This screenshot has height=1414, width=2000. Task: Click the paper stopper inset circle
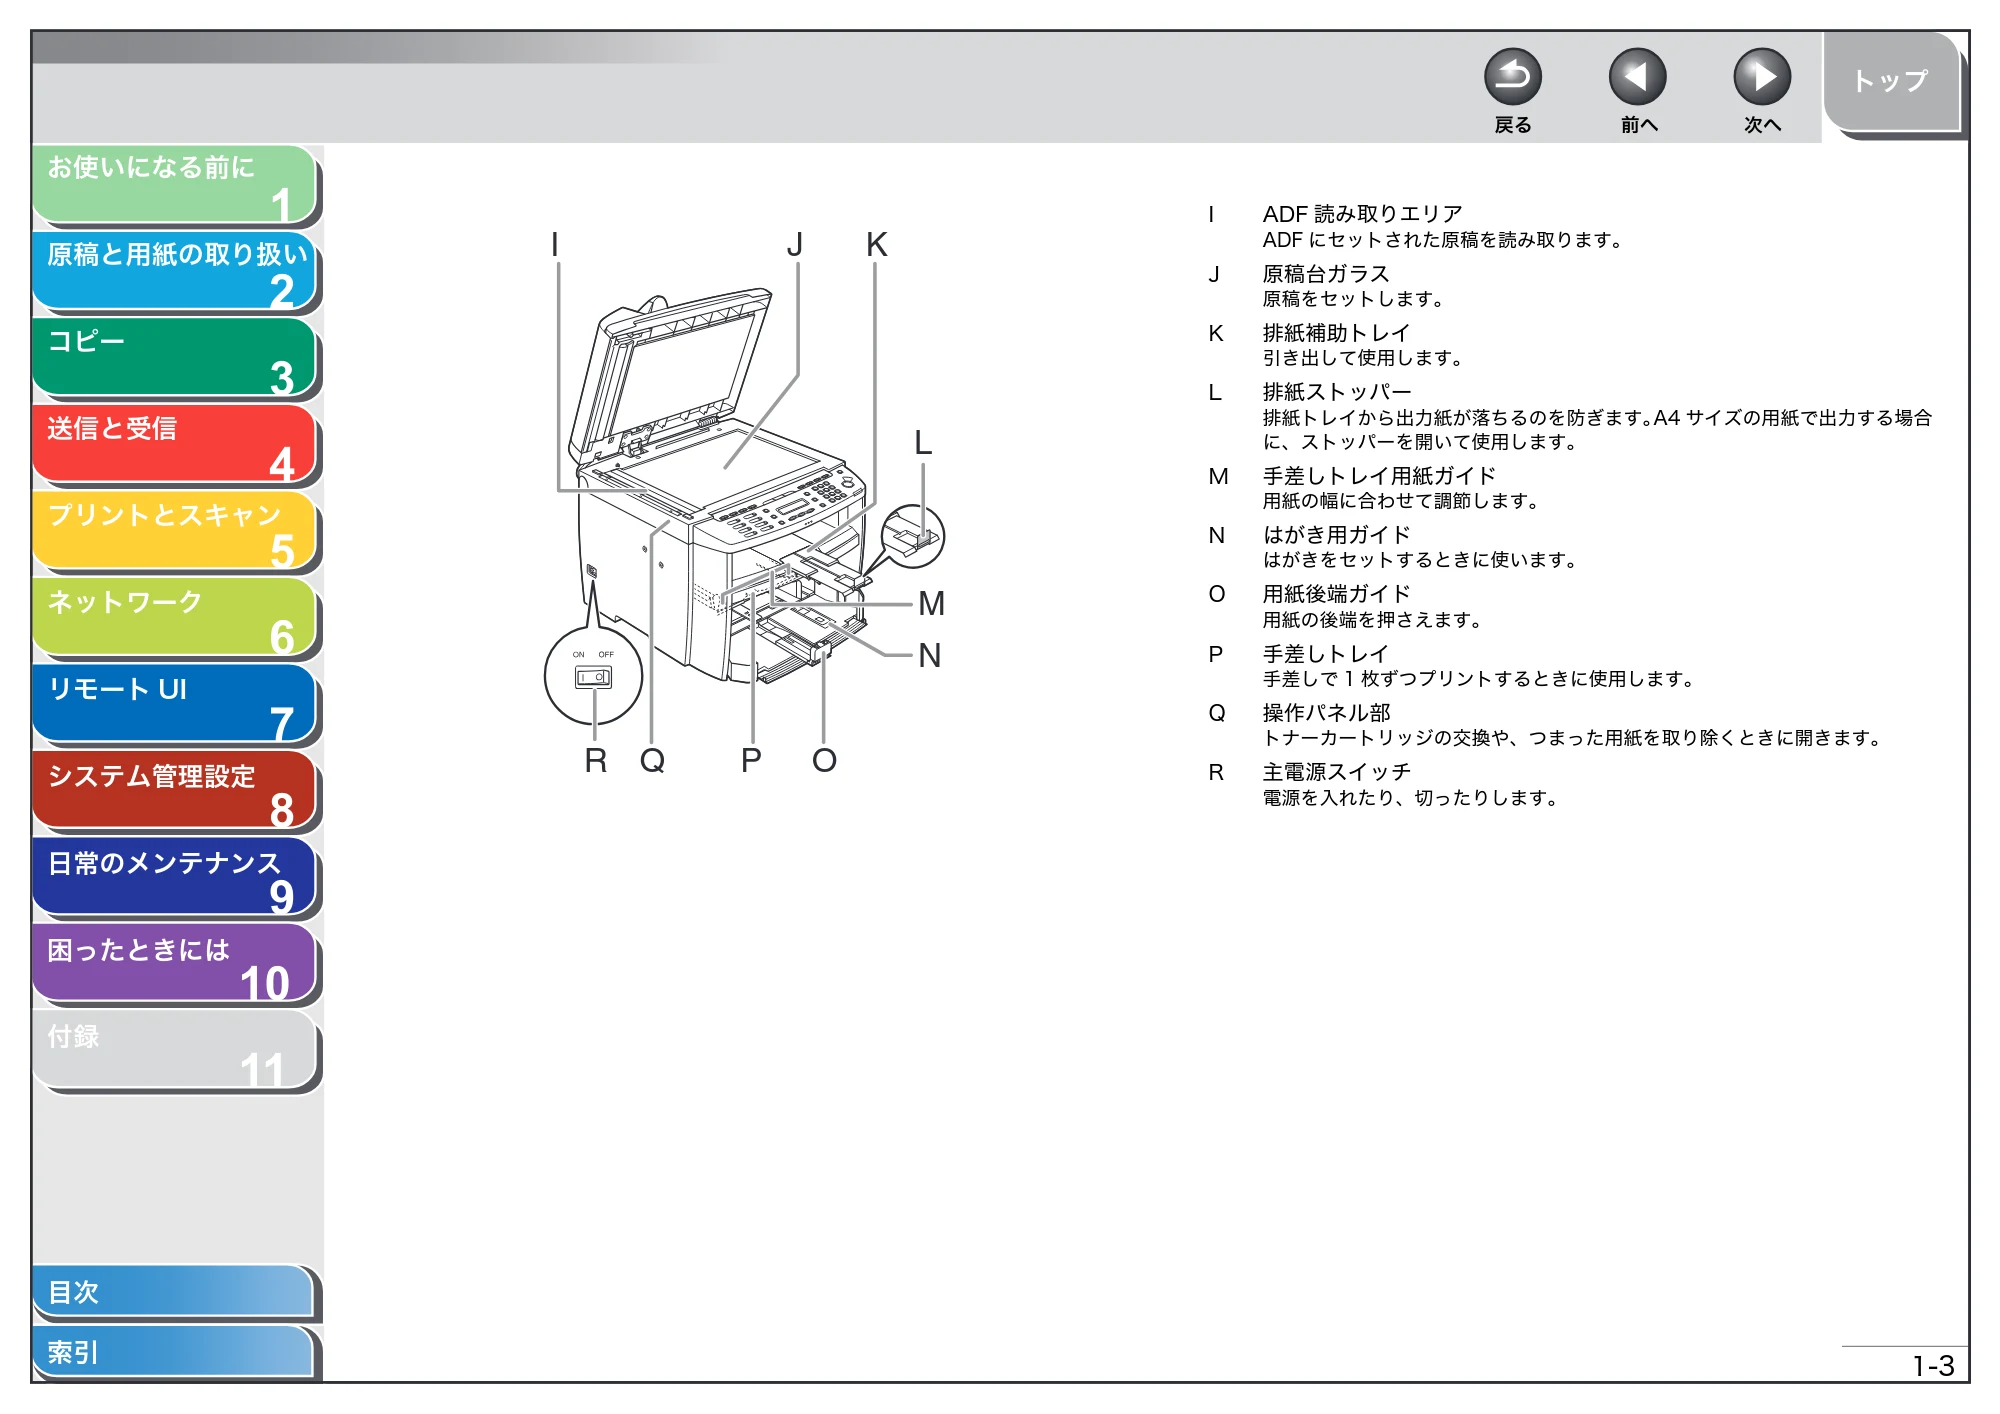(913, 536)
